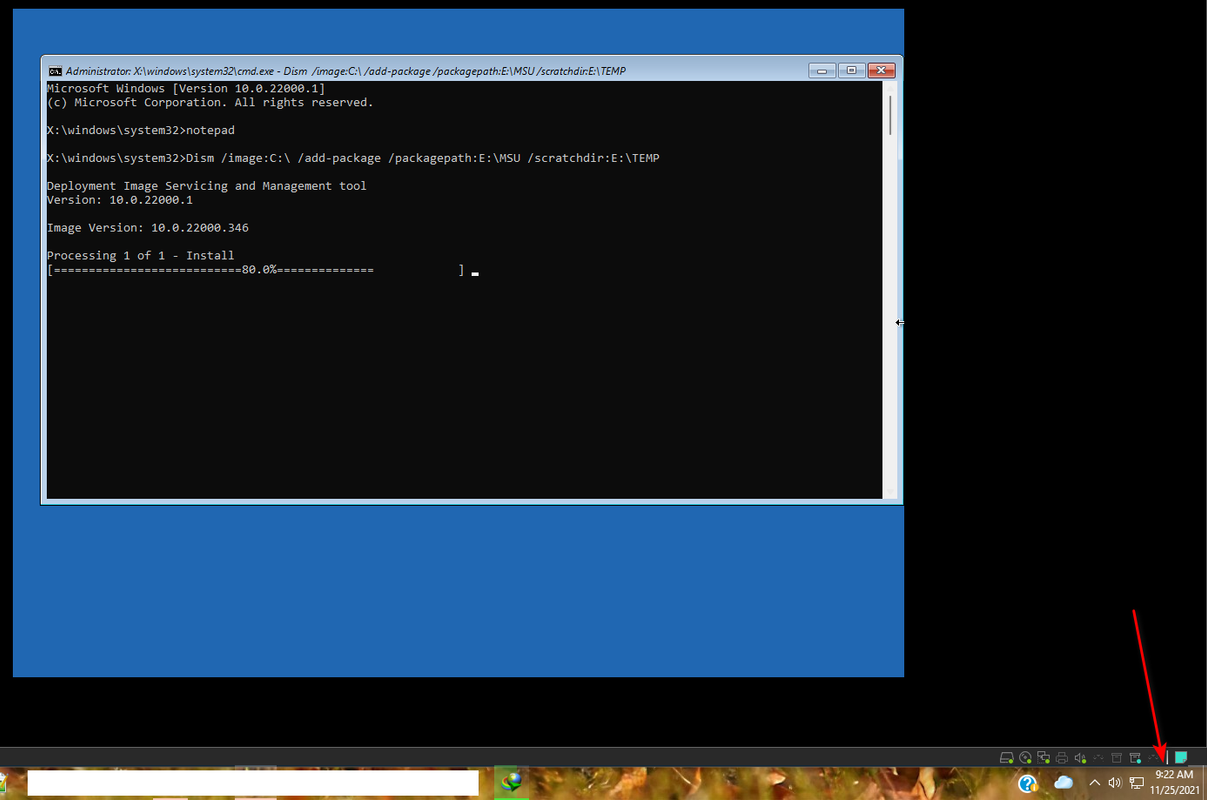Click the 'X:\windows\system32>notepad' line

pyautogui.click(x=141, y=130)
